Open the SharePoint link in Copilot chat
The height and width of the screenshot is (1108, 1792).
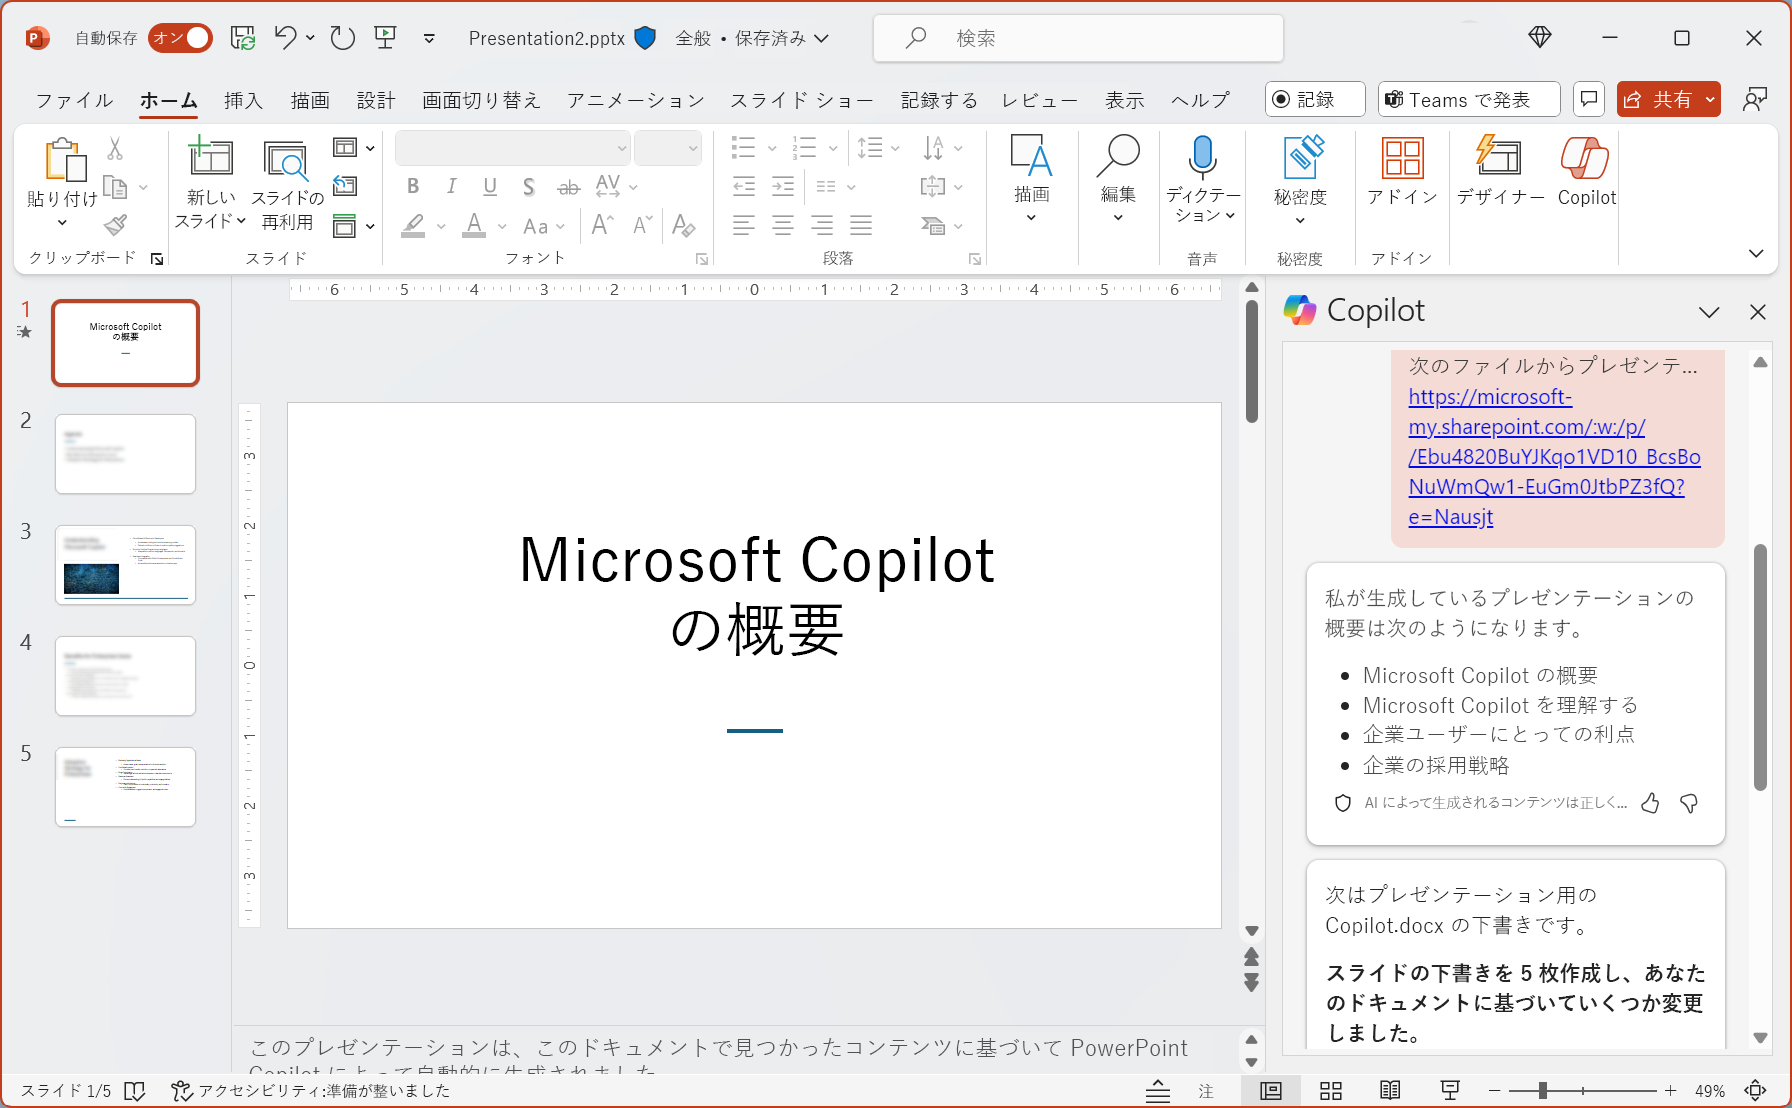point(1554,457)
